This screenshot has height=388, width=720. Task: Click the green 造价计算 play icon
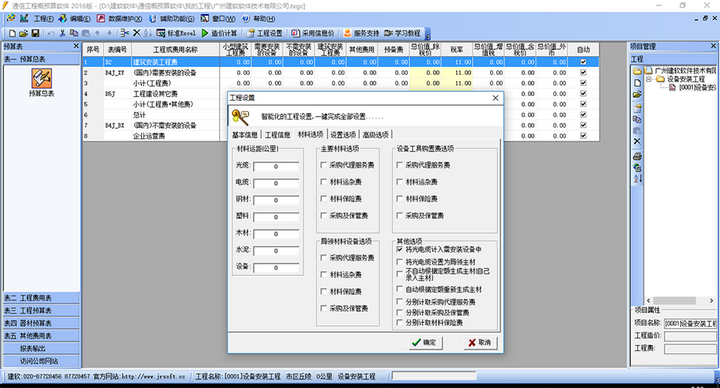coord(205,33)
